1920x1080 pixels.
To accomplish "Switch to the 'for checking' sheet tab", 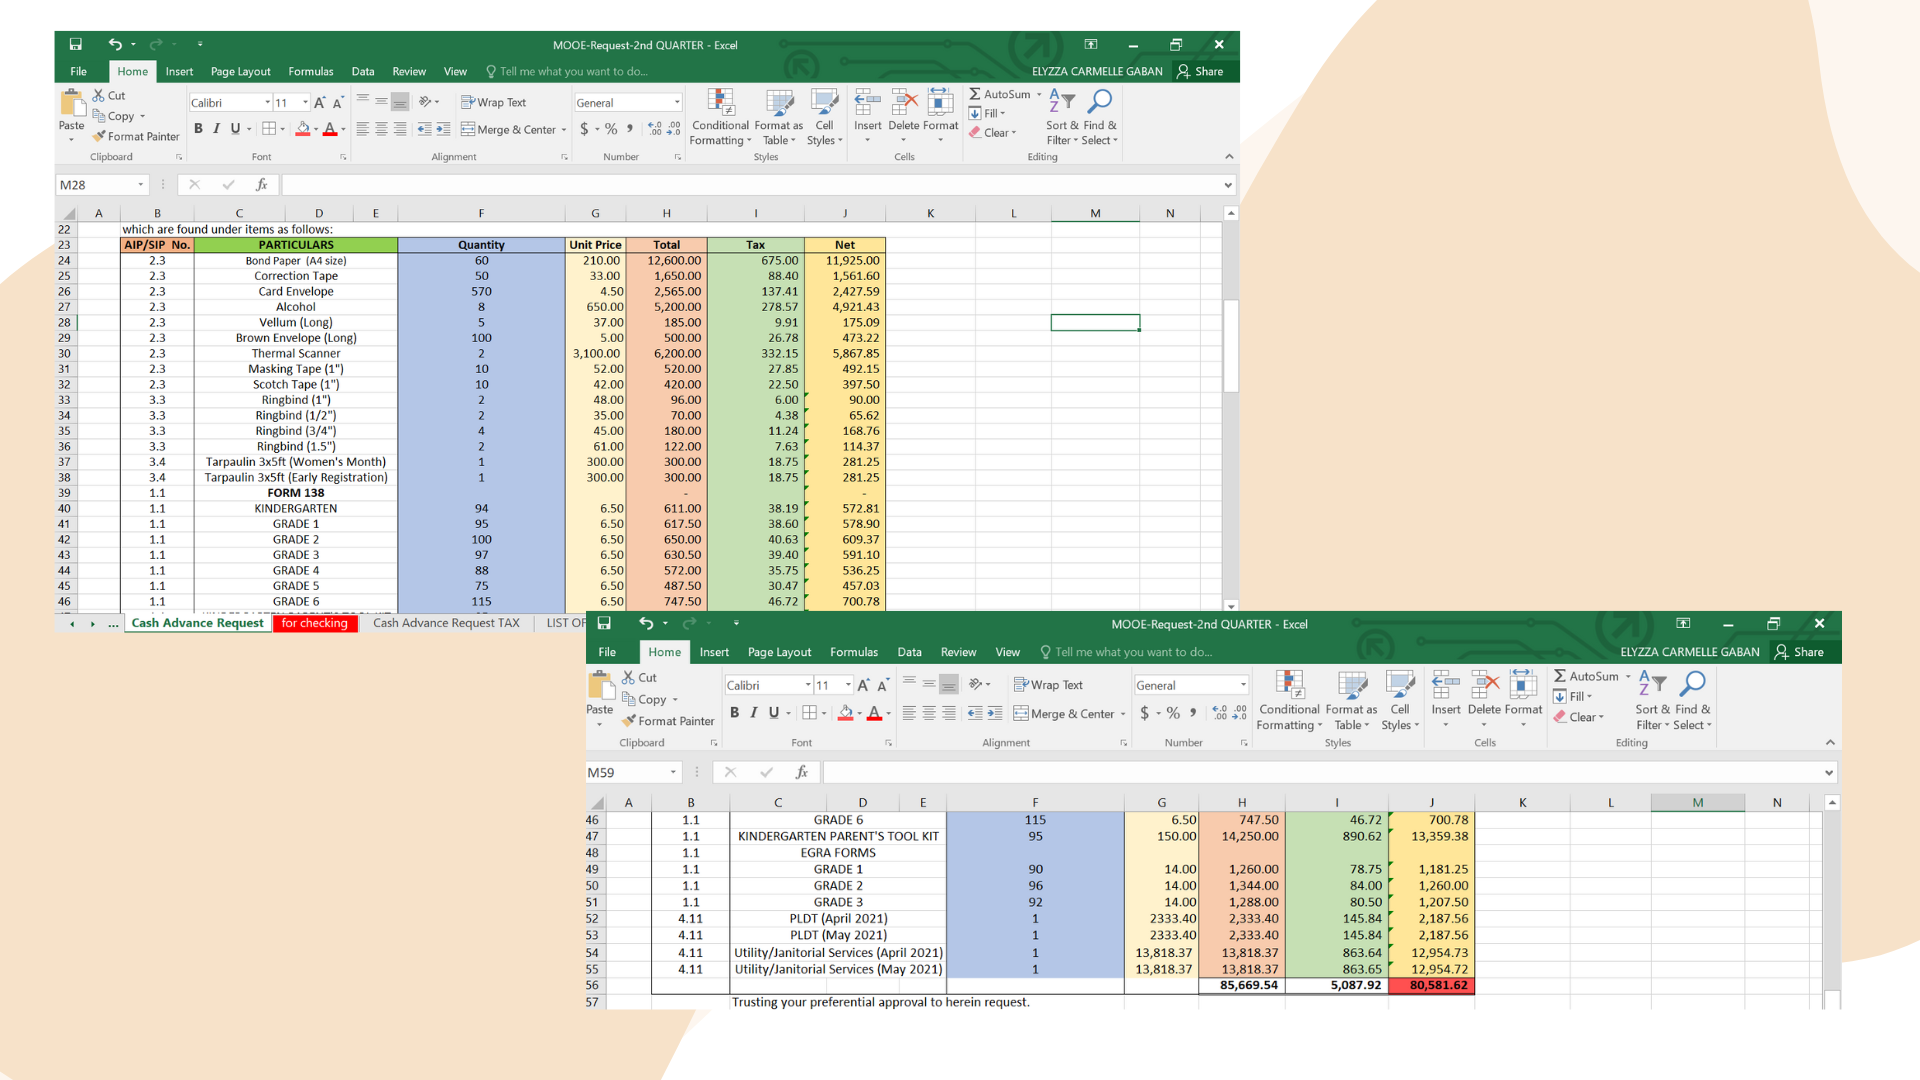I will click(314, 623).
